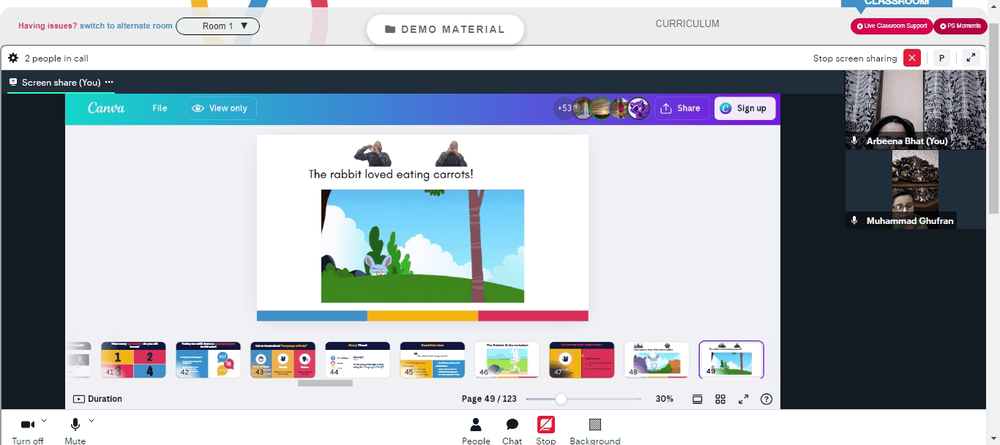This screenshot has height=445, width=1000.
Task: Click the P button in call header
Action: 941,58
